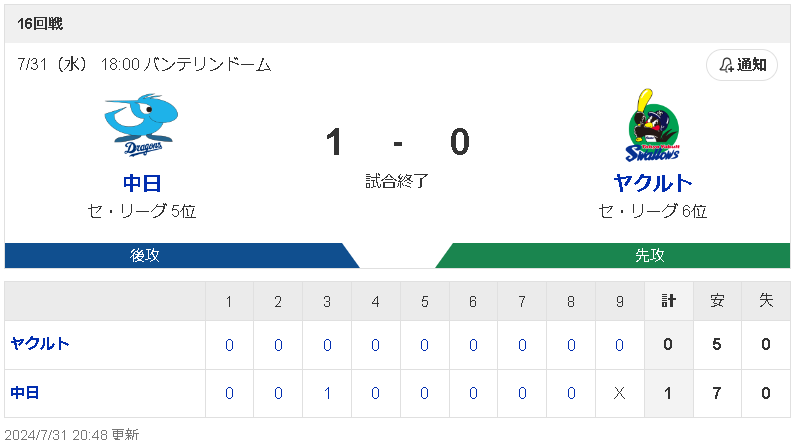The height and width of the screenshot is (440, 791).
Task: Click the 先攻 green banner
Action: [612, 255]
